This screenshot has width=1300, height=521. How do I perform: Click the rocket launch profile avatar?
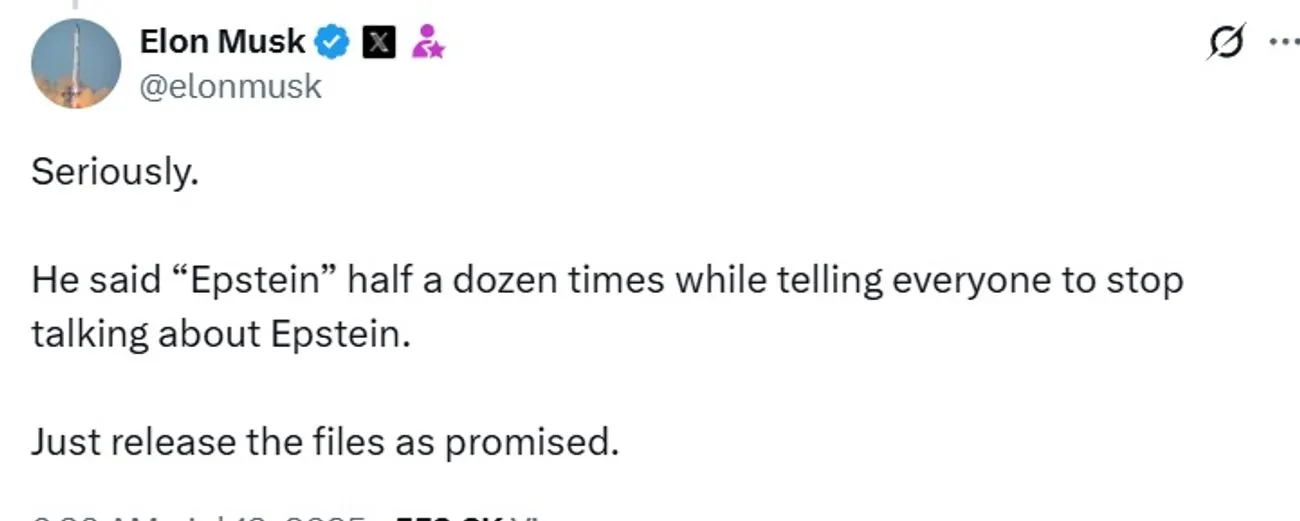[x=76, y=63]
